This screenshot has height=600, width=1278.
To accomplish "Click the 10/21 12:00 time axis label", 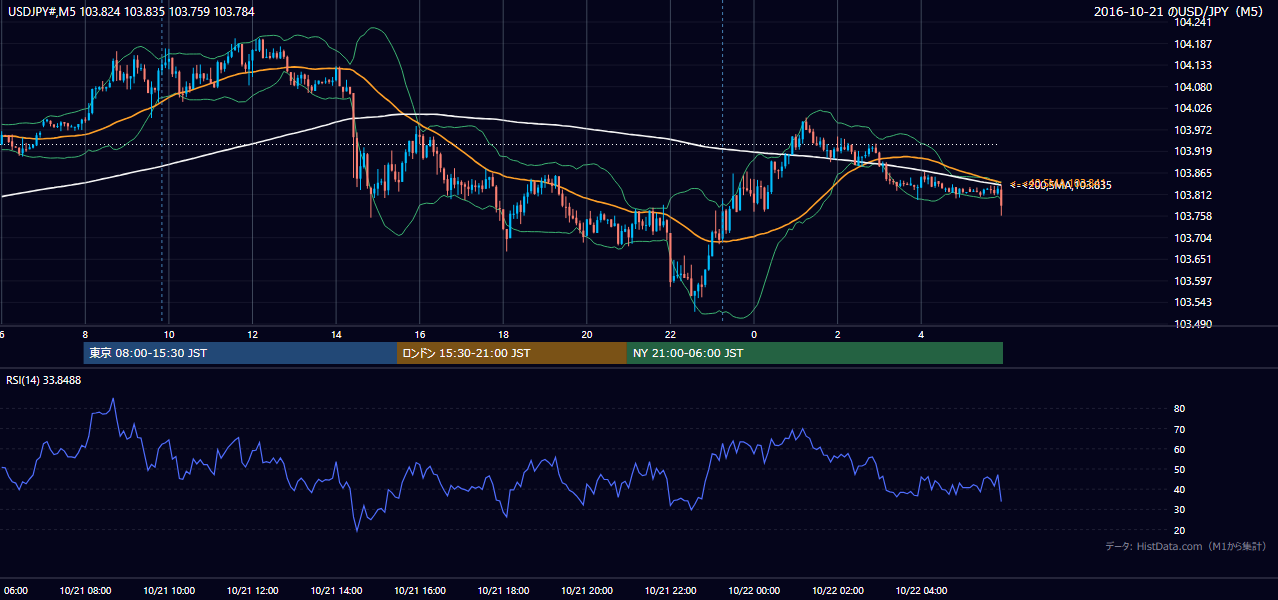I will pos(252,591).
